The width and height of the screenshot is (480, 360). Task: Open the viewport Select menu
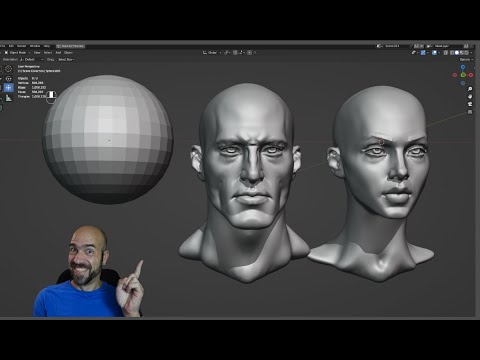click(x=48, y=53)
